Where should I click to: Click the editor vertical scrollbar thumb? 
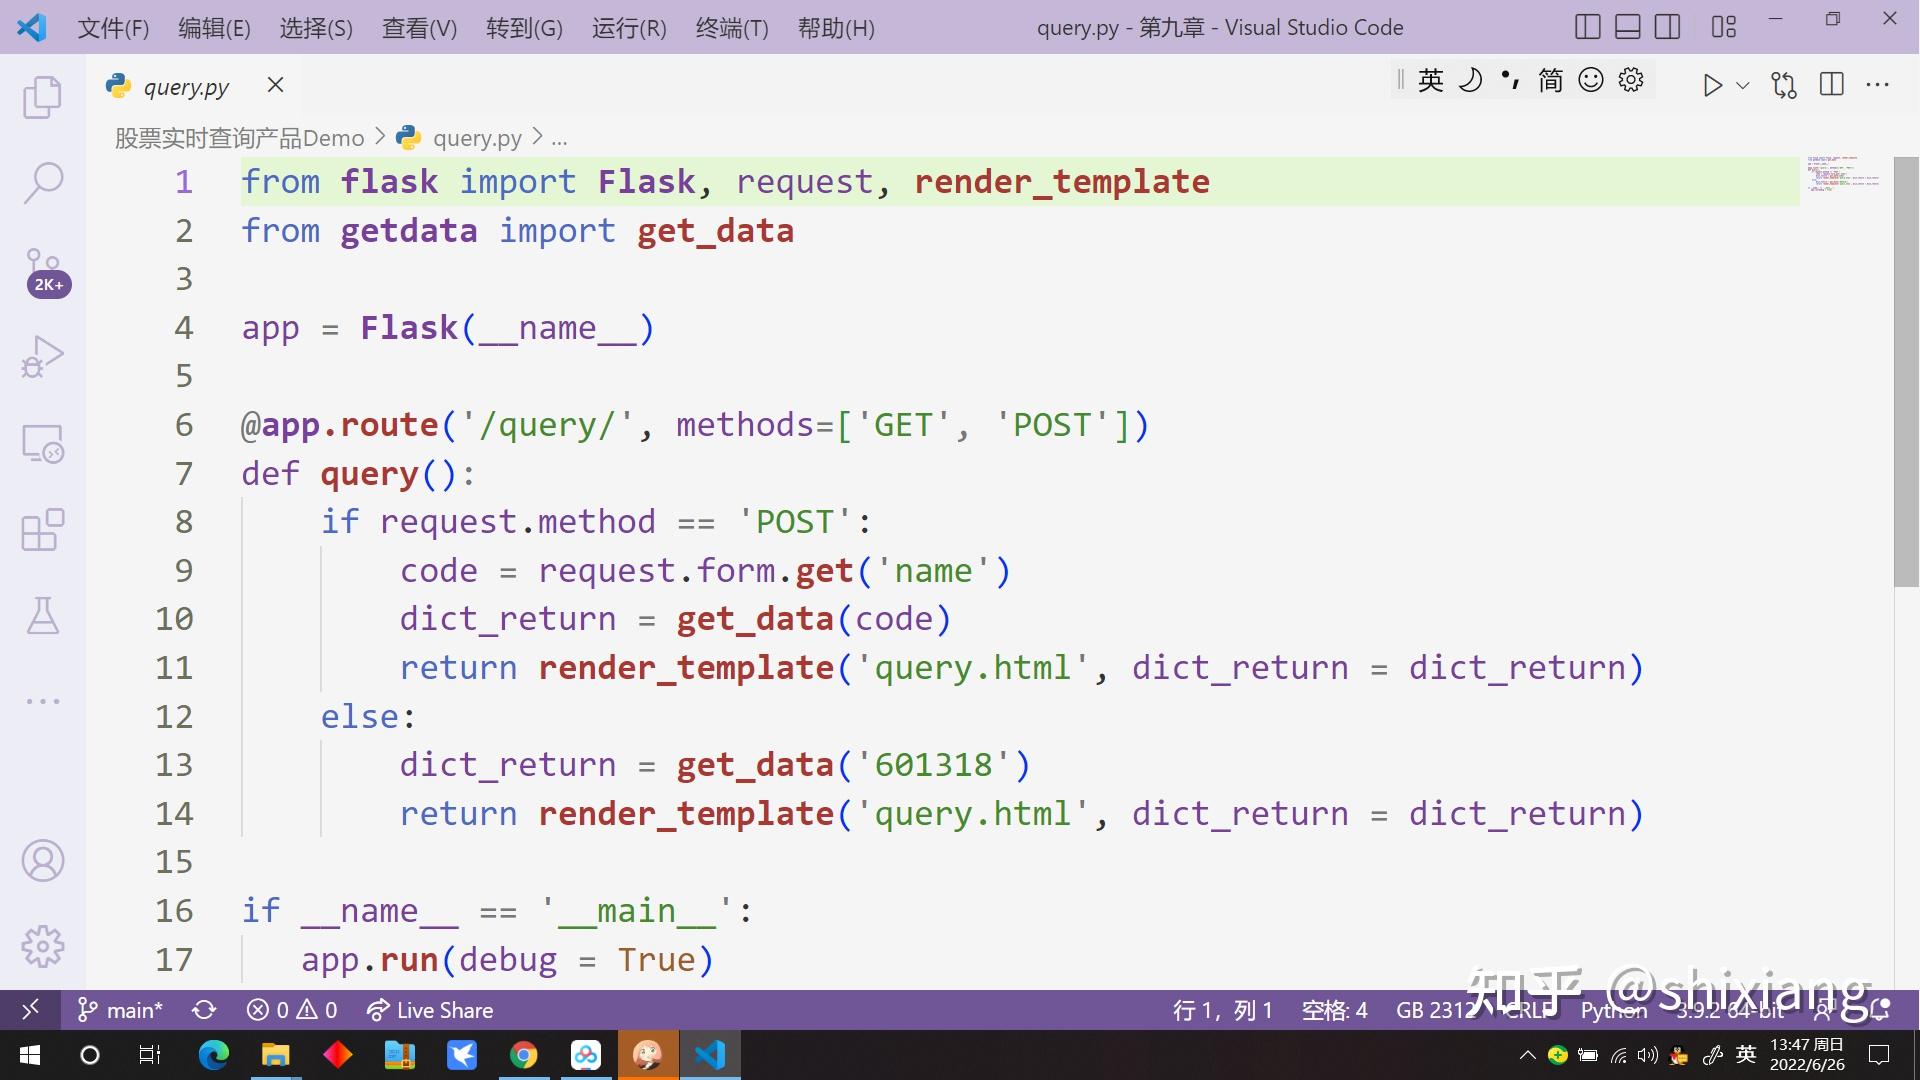pyautogui.click(x=1906, y=370)
